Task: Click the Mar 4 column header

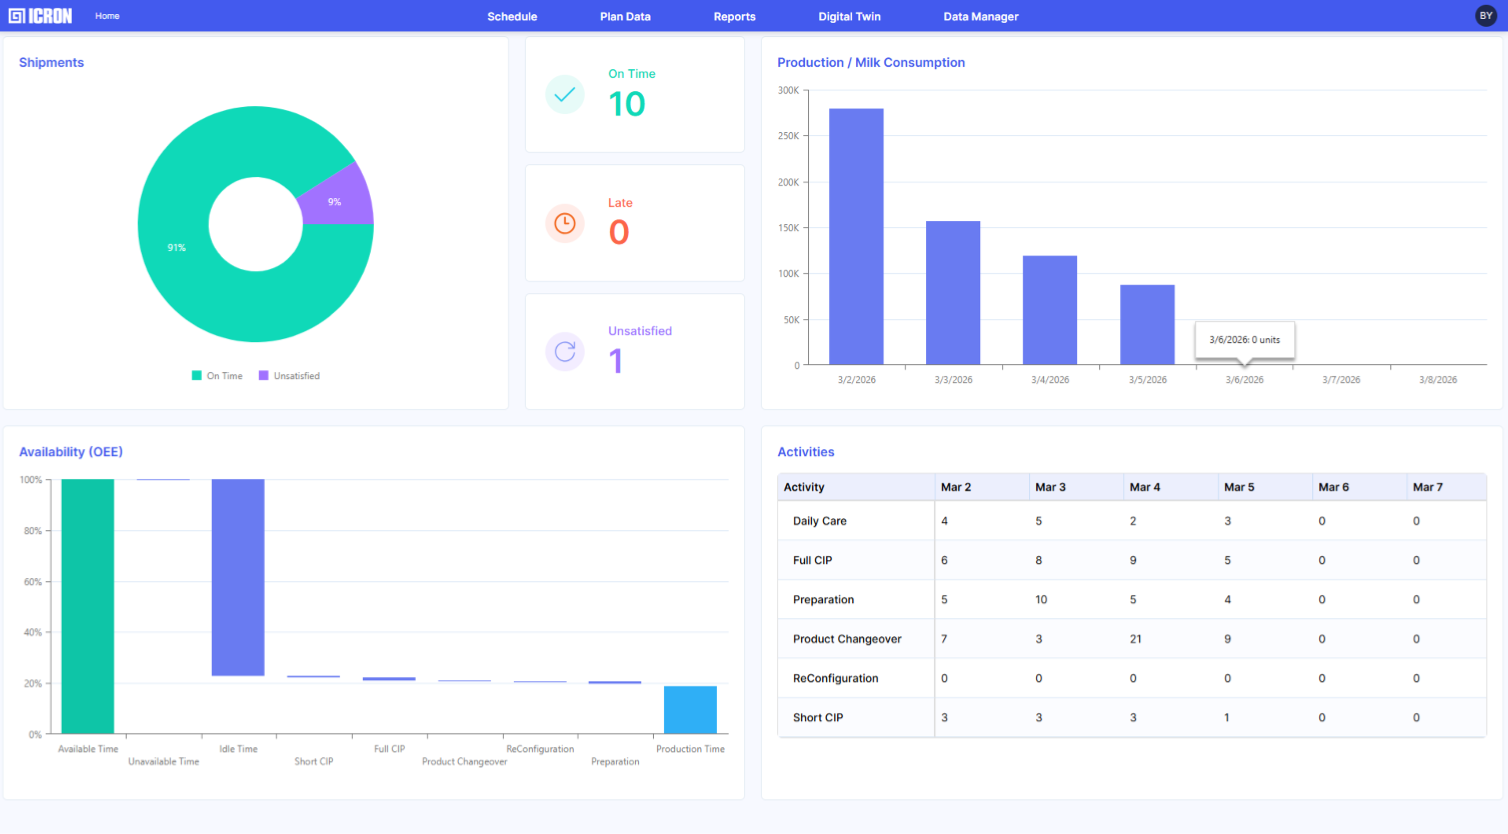Action: tap(1145, 487)
